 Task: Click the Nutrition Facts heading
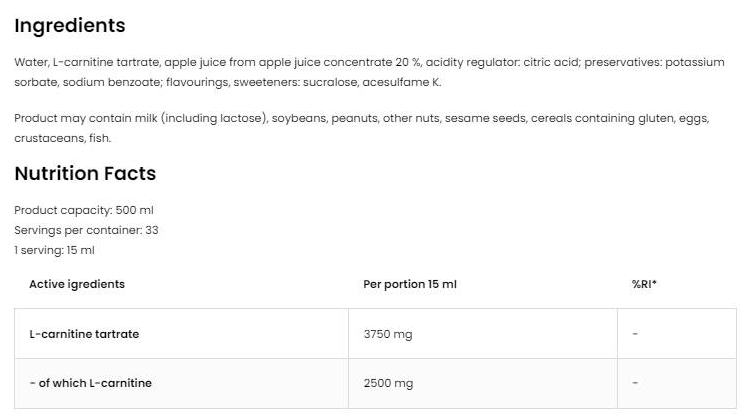pyautogui.click(x=85, y=173)
